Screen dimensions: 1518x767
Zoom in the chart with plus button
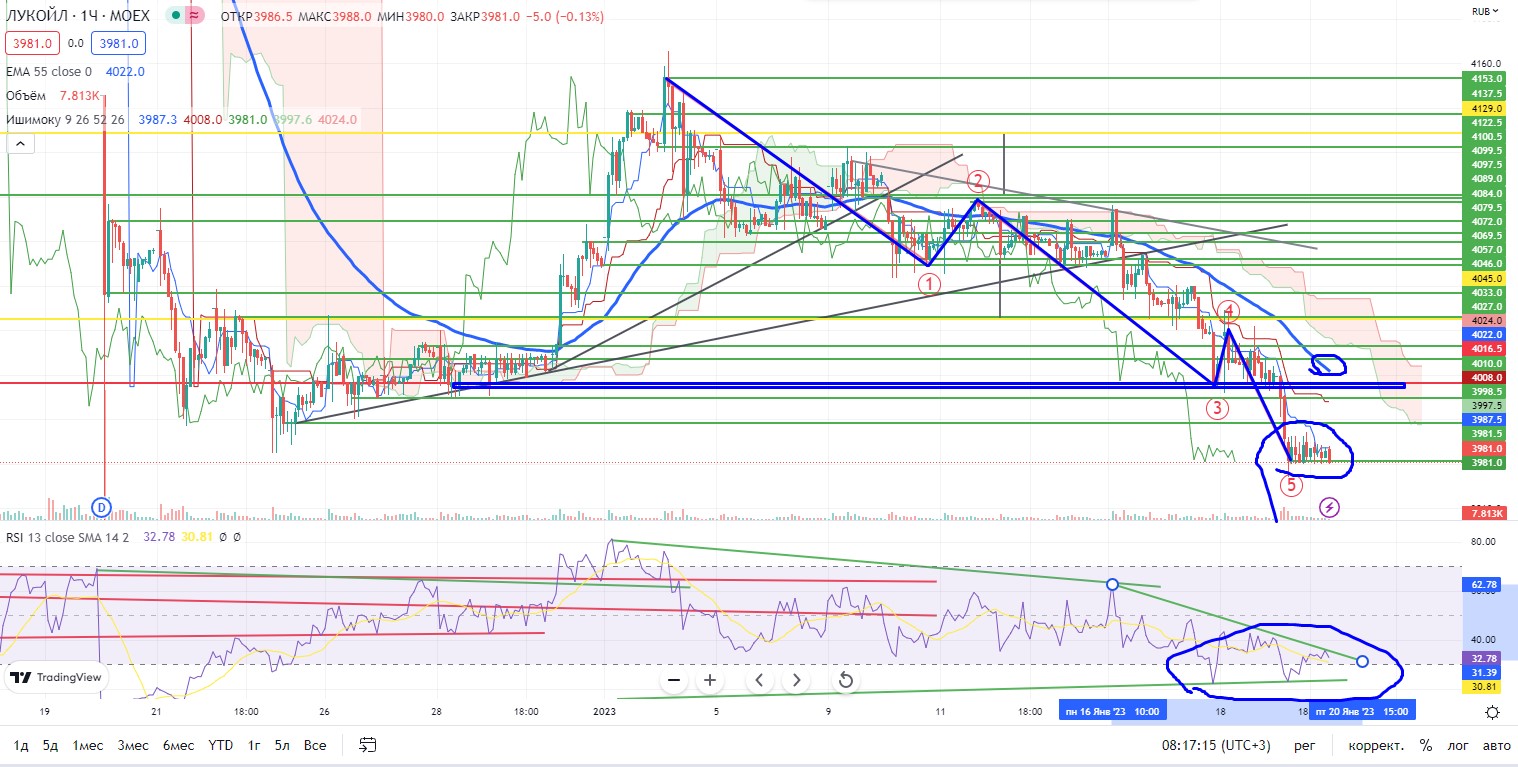tap(710, 680)
